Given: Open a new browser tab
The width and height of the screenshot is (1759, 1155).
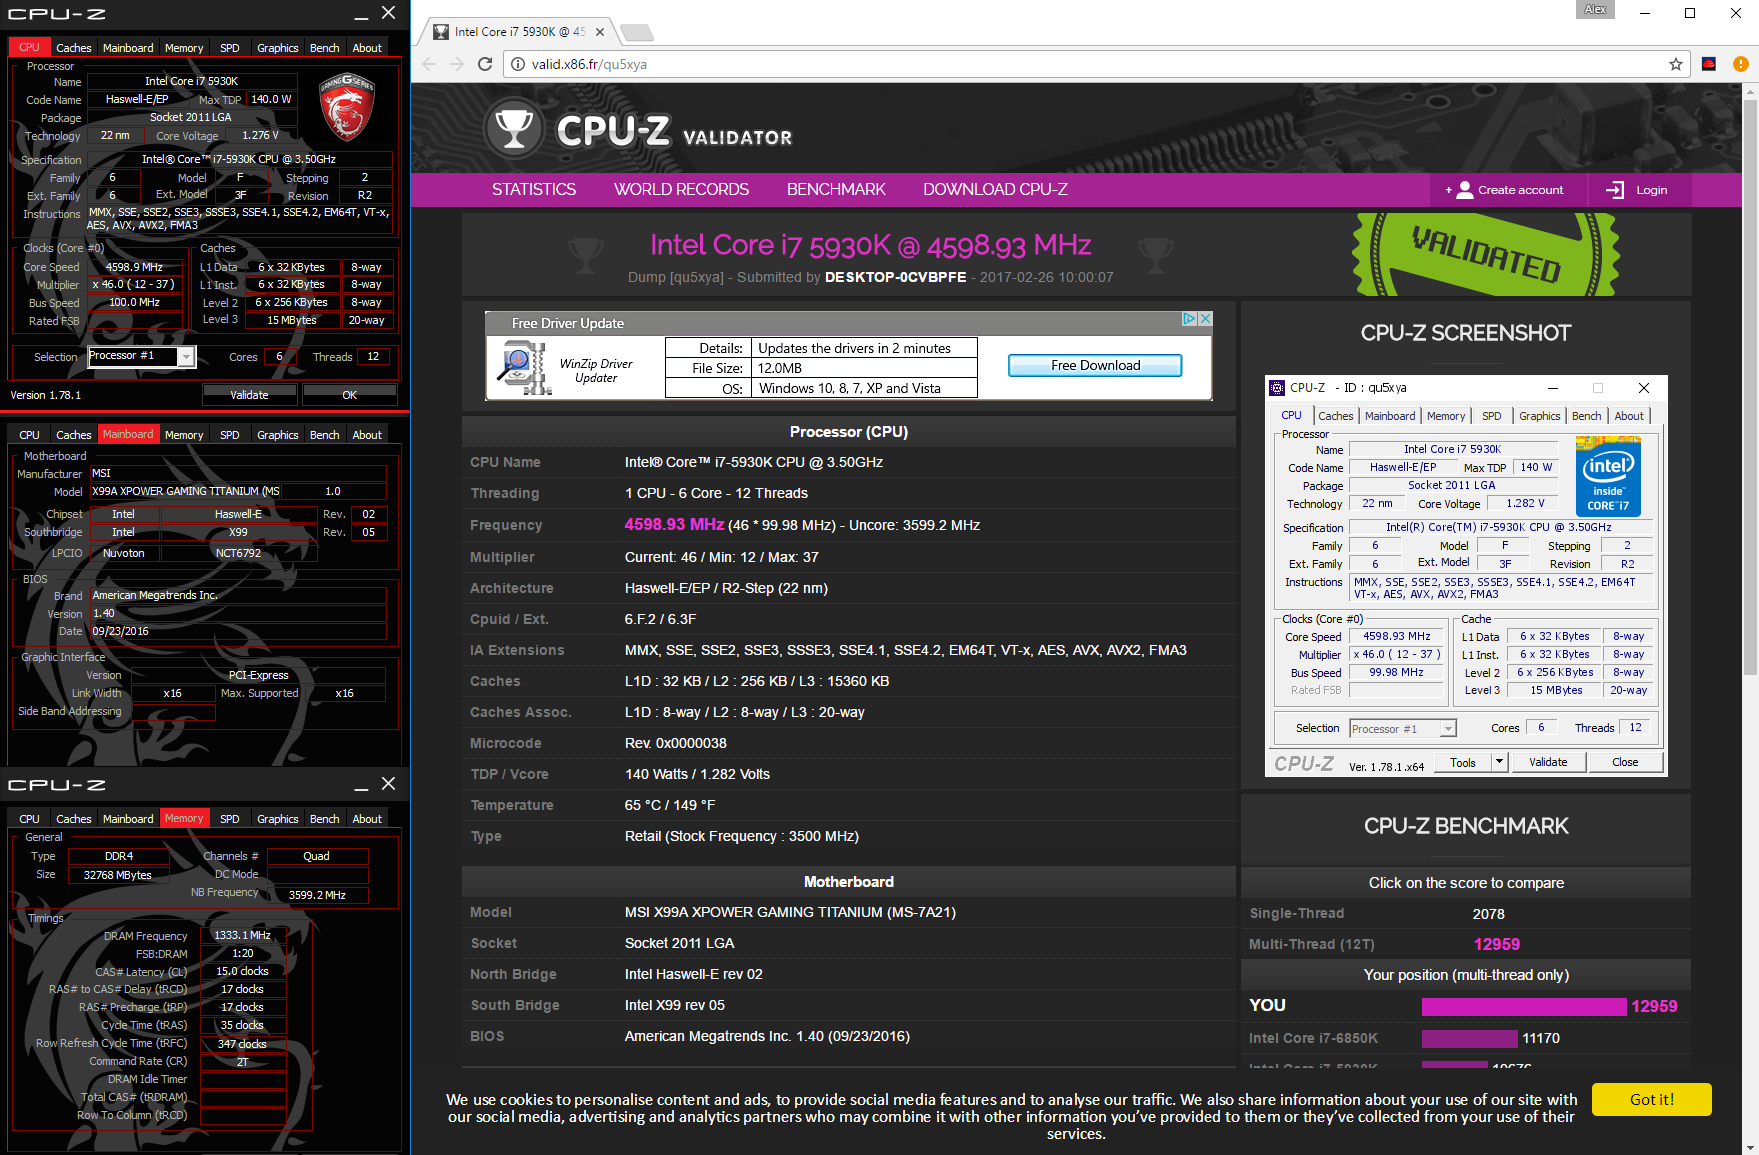Looking at the screenshot, I should click(x=637, y=33).
